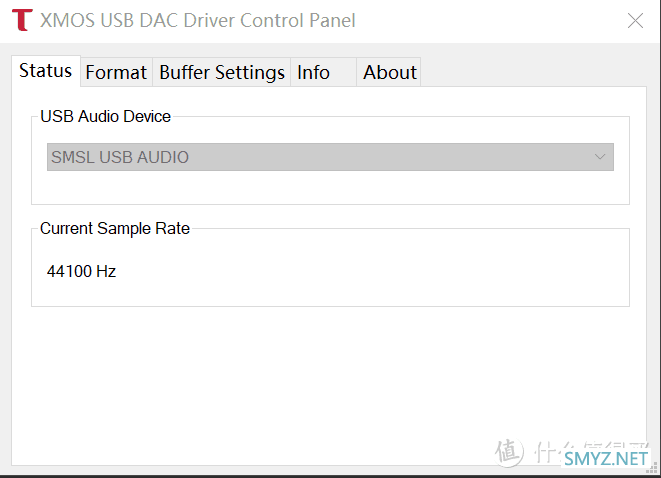Click empty space inside USB Audio Device box
This screenshot has width=661, height=478.
[330, 188]
